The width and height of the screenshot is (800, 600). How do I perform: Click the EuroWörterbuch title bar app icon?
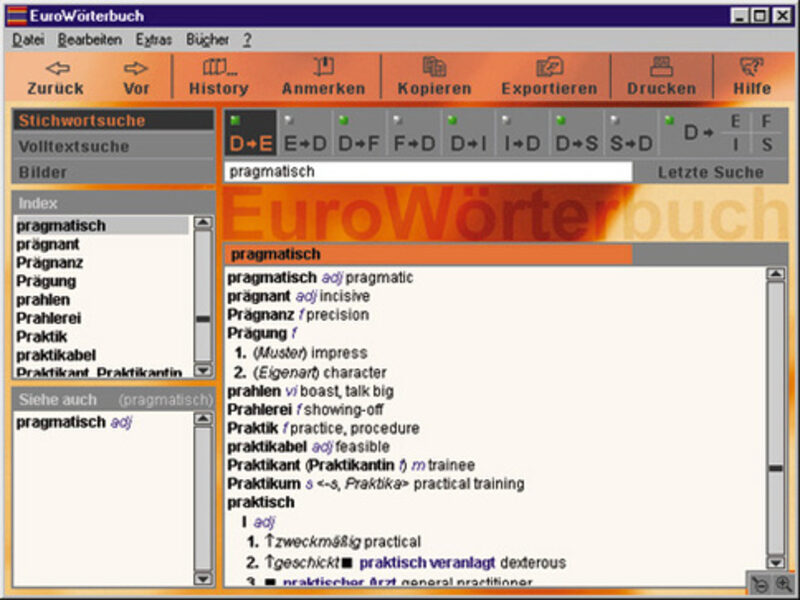[17, 16]
